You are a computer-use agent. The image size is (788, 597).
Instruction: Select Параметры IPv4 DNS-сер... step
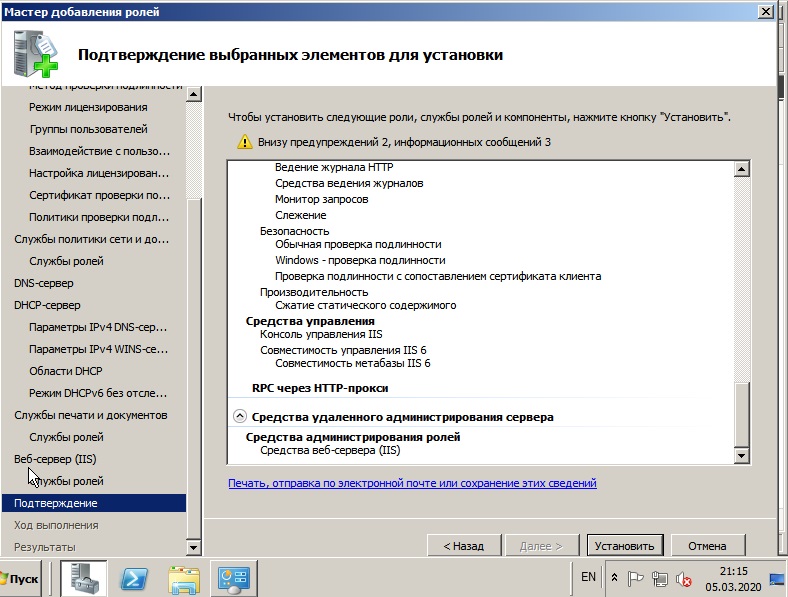tap(98, 327)
